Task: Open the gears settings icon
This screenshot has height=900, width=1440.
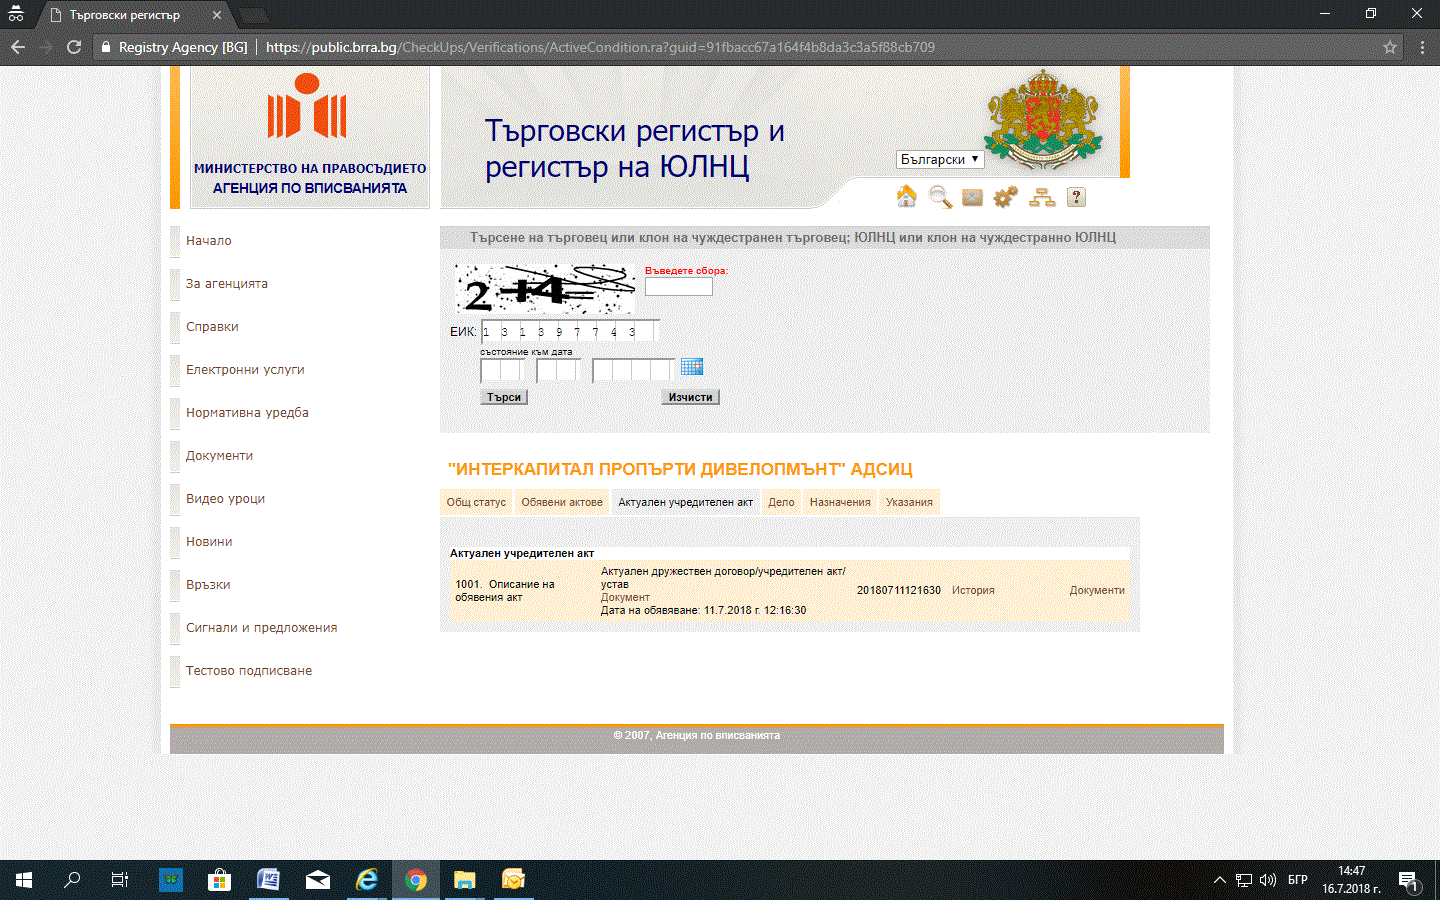Action: [1005, 197]
